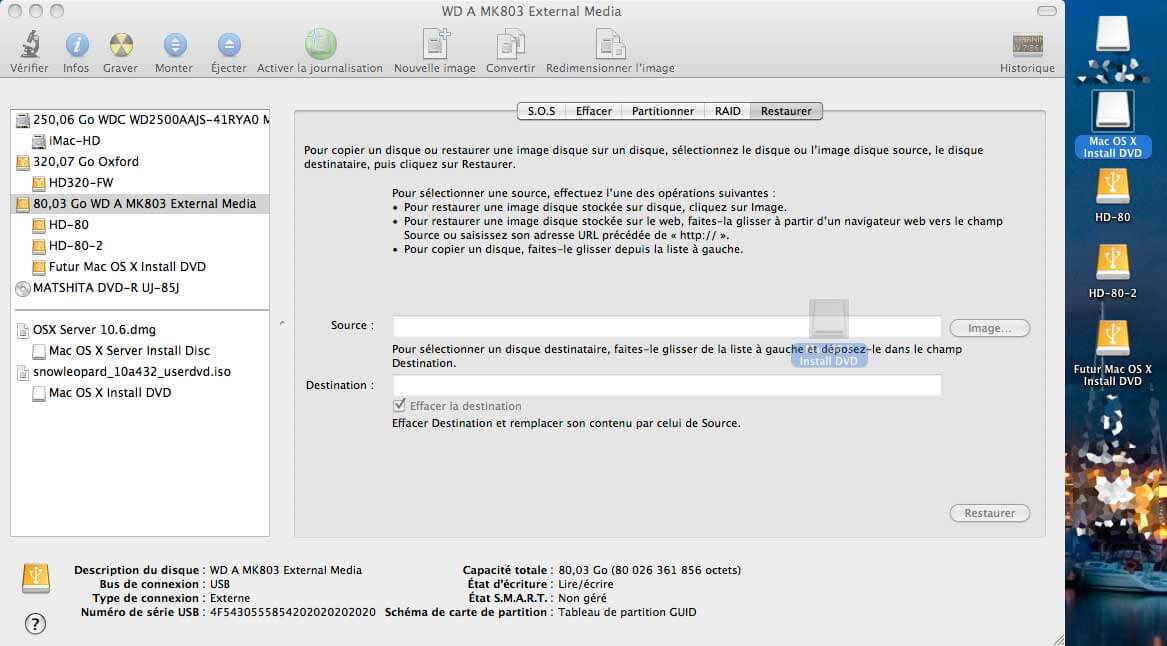Create a Nouvelle image from toolbar

(435, 45)
